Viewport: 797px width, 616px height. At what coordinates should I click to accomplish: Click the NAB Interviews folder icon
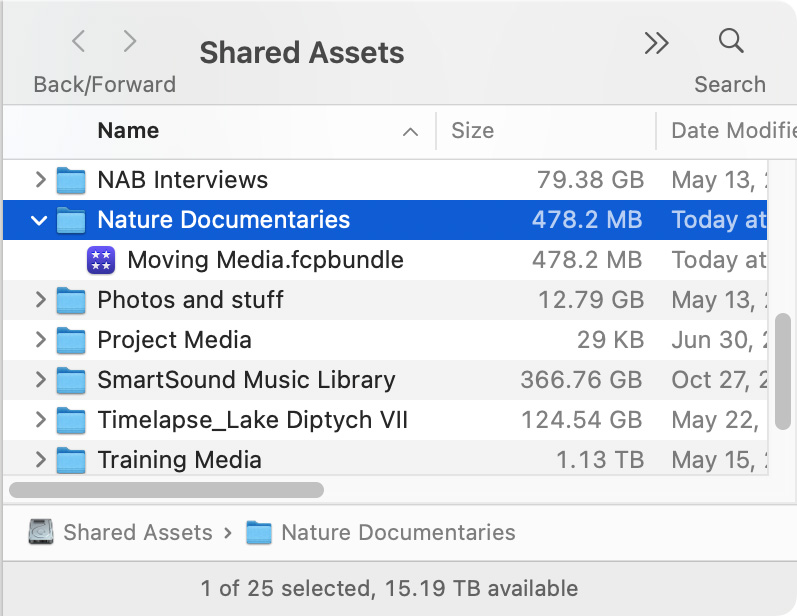71,181
